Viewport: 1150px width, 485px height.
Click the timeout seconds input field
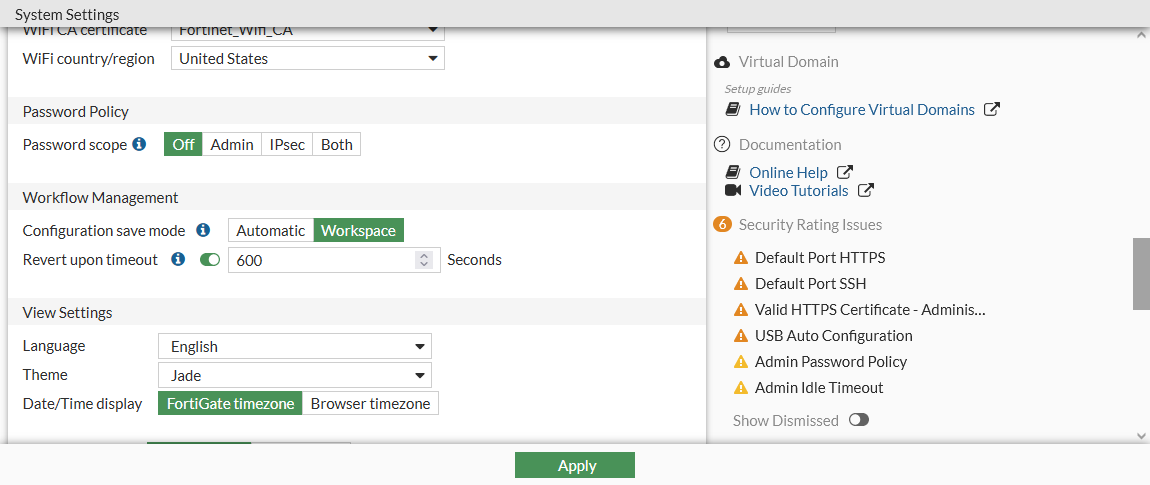322,260
